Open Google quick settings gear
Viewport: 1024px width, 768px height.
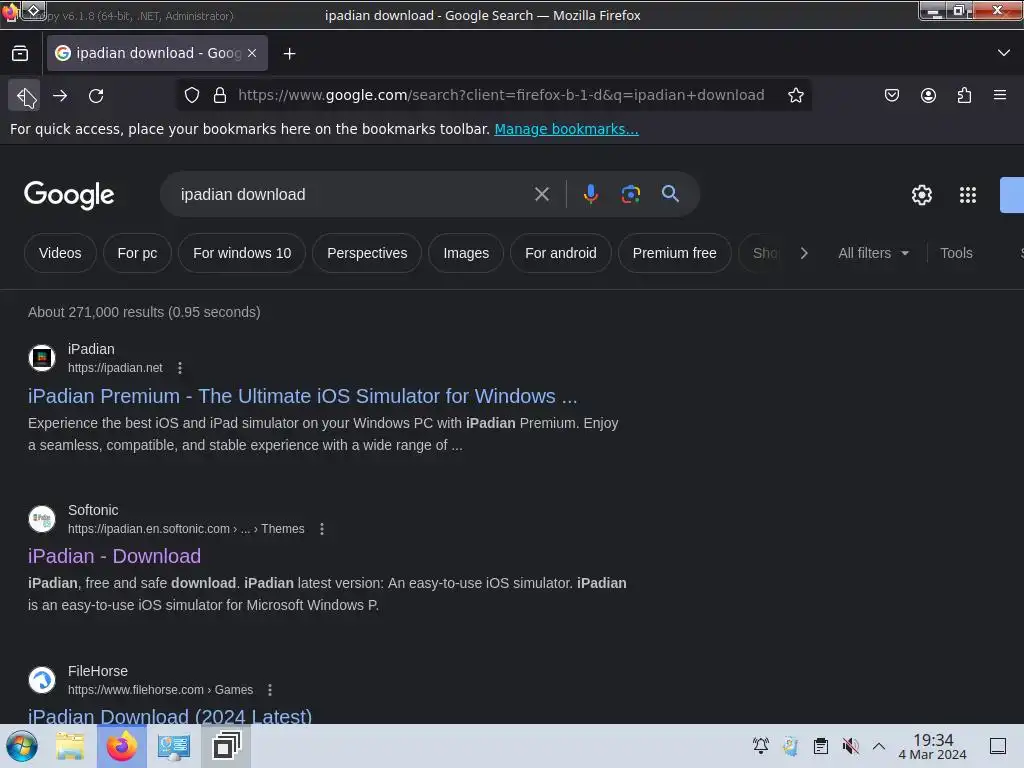[x=921, y=195]
